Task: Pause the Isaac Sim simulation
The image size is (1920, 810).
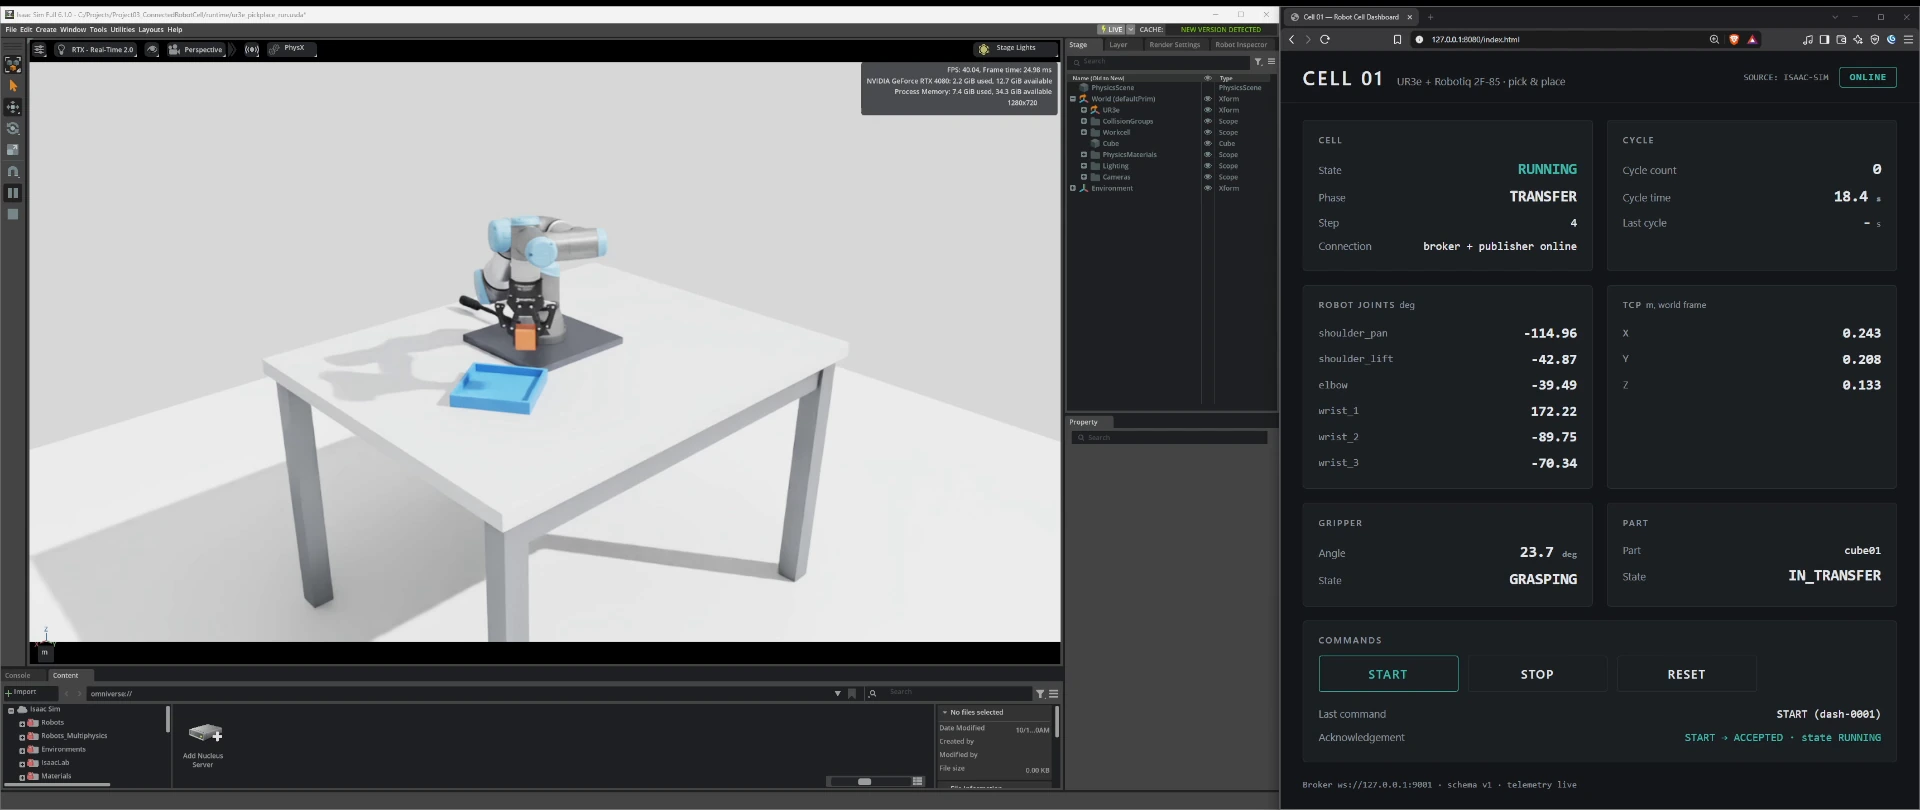Action: click(13, 193)
